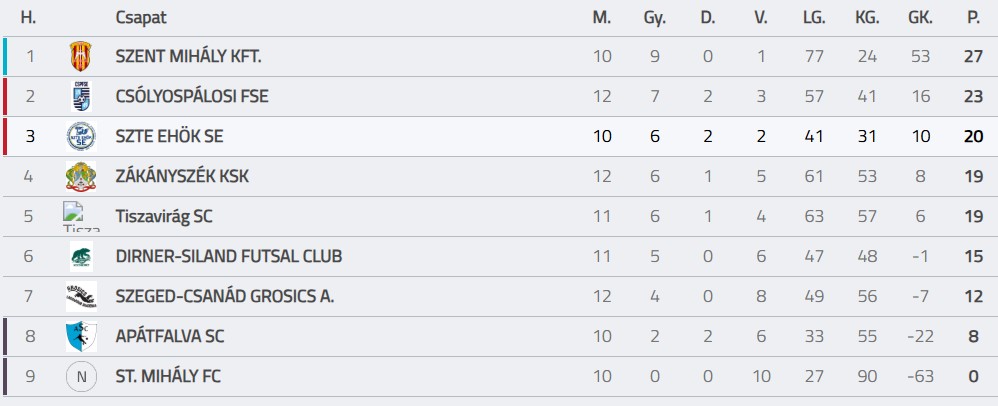Click the H. rank column header
The width and height of the screenshot is (998, 406).
(x=28, y=18)
